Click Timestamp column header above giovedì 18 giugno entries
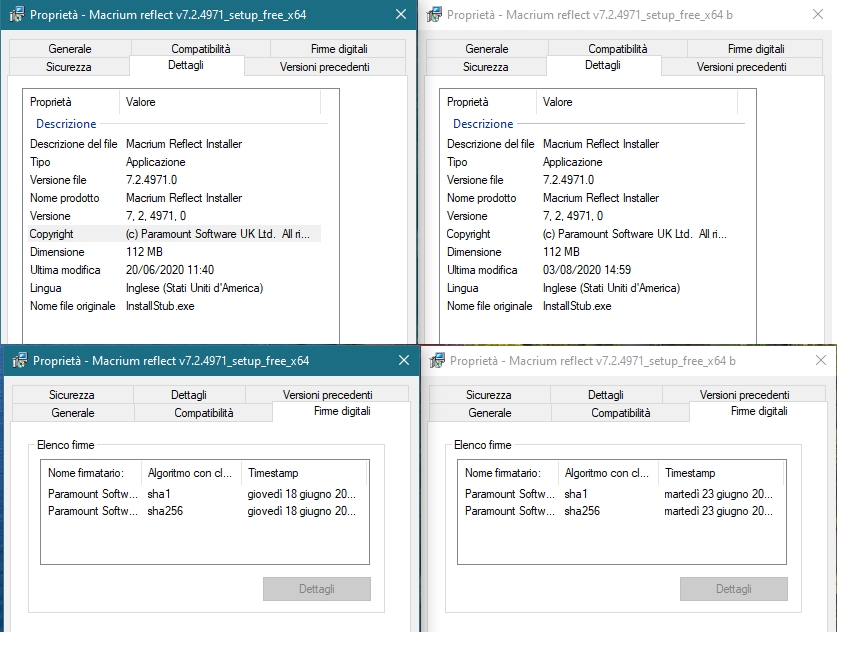The image size is (864, 651). (x=304, y=473)
